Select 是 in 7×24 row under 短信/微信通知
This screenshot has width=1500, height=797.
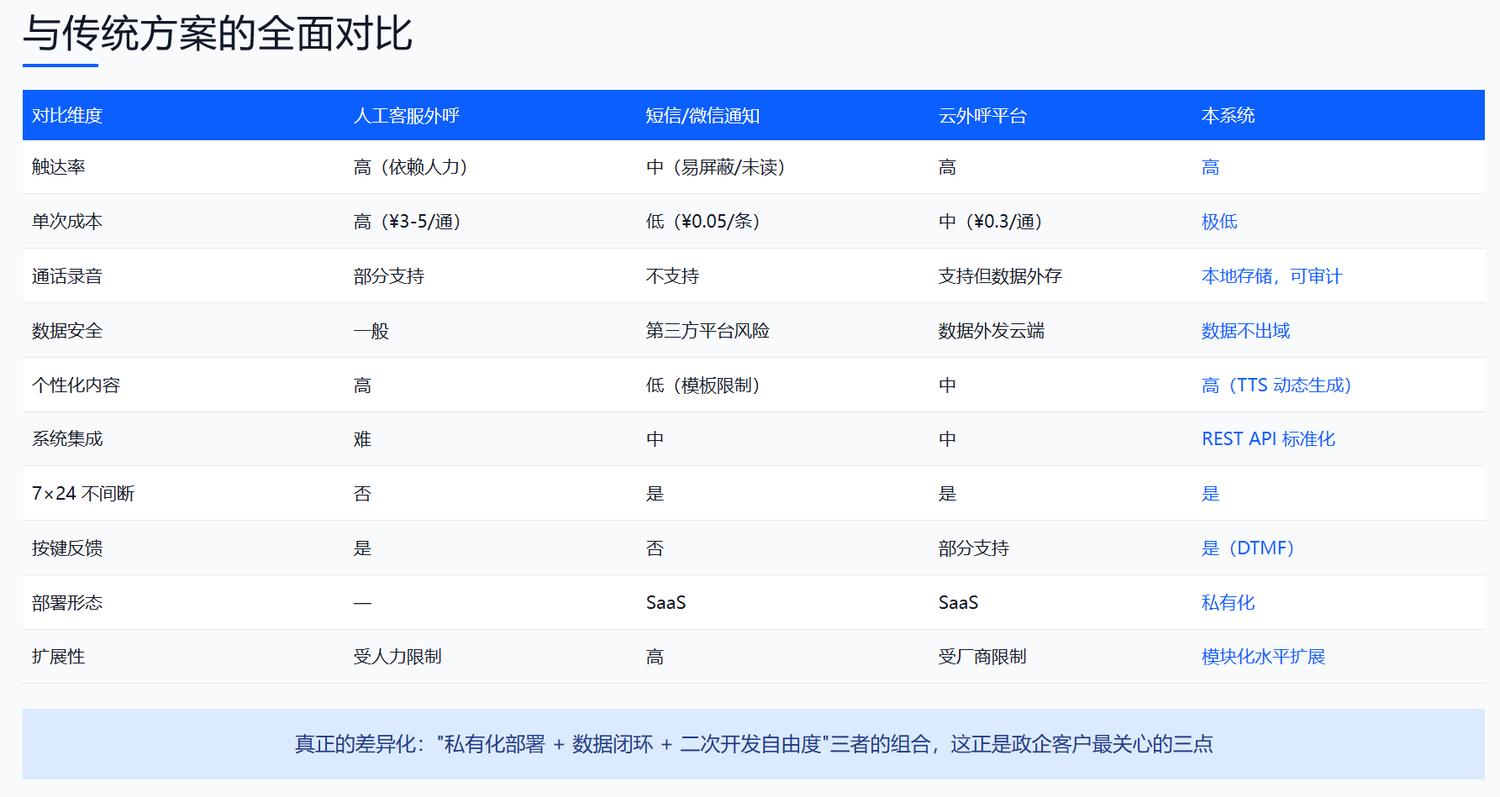click(x=655, y=494)
